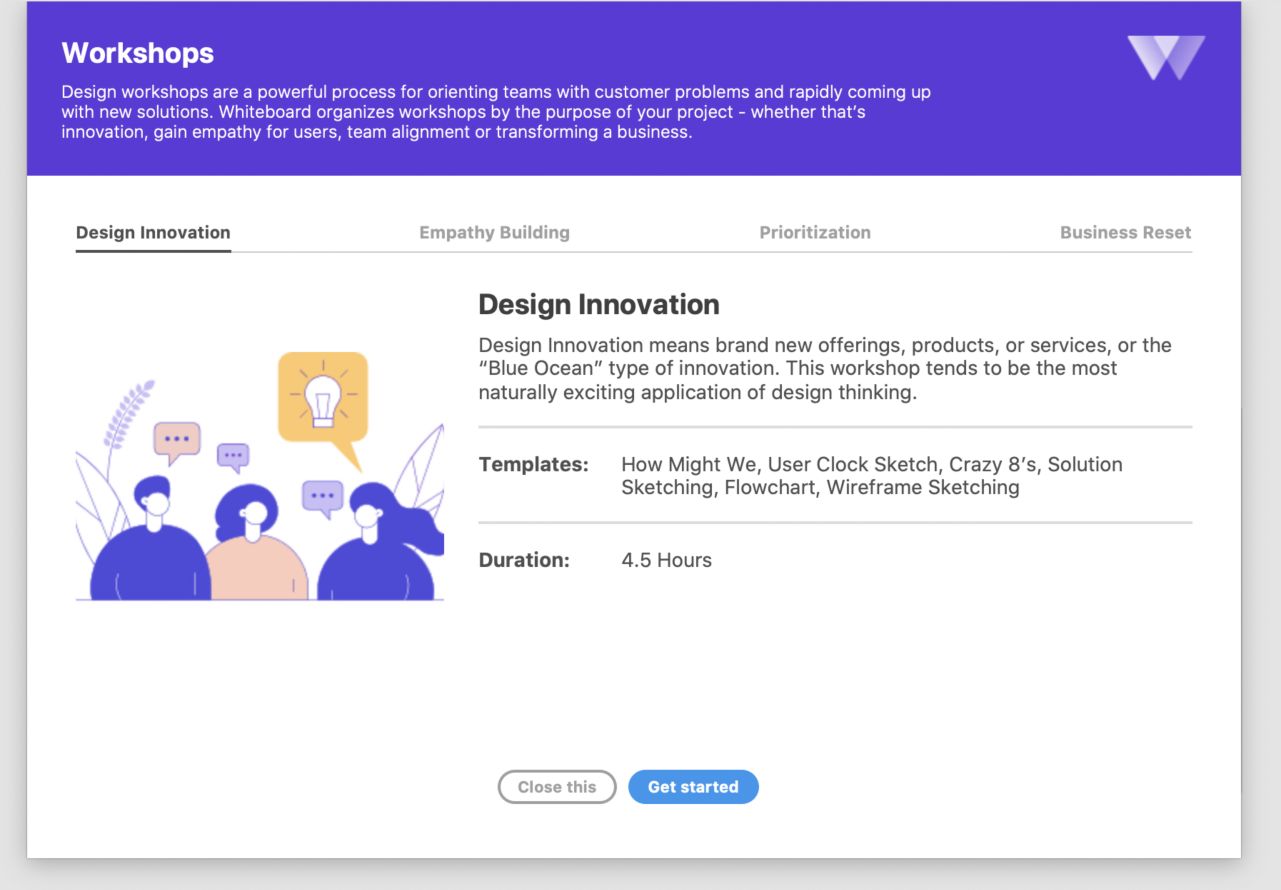This screenshot has height=890, width=1281.
Task: Click the Get started button
Action: [693, 787]
